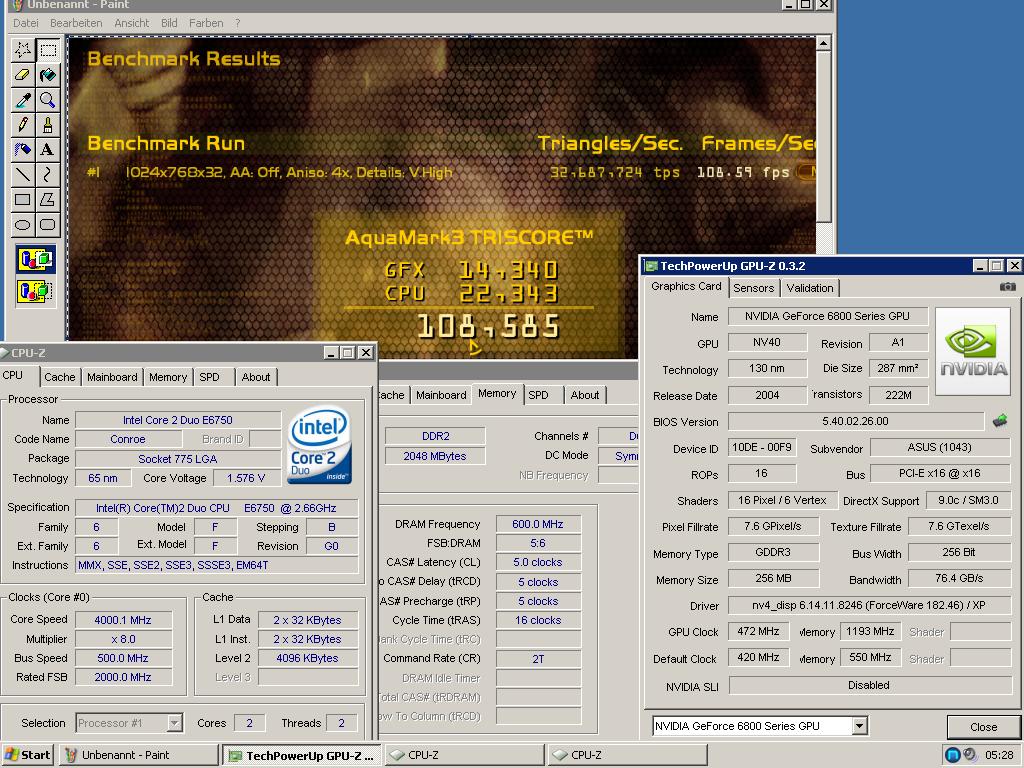
Task: Click the GPU-Z Name field NVIDIA GeForce 6800
Action: 827,316
